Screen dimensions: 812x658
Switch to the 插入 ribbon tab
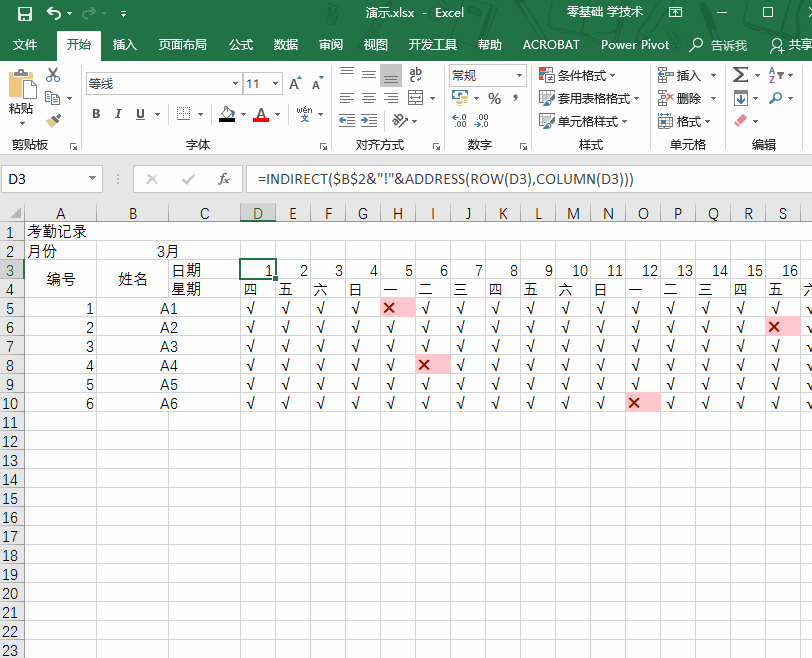click(x=124, y=45)
